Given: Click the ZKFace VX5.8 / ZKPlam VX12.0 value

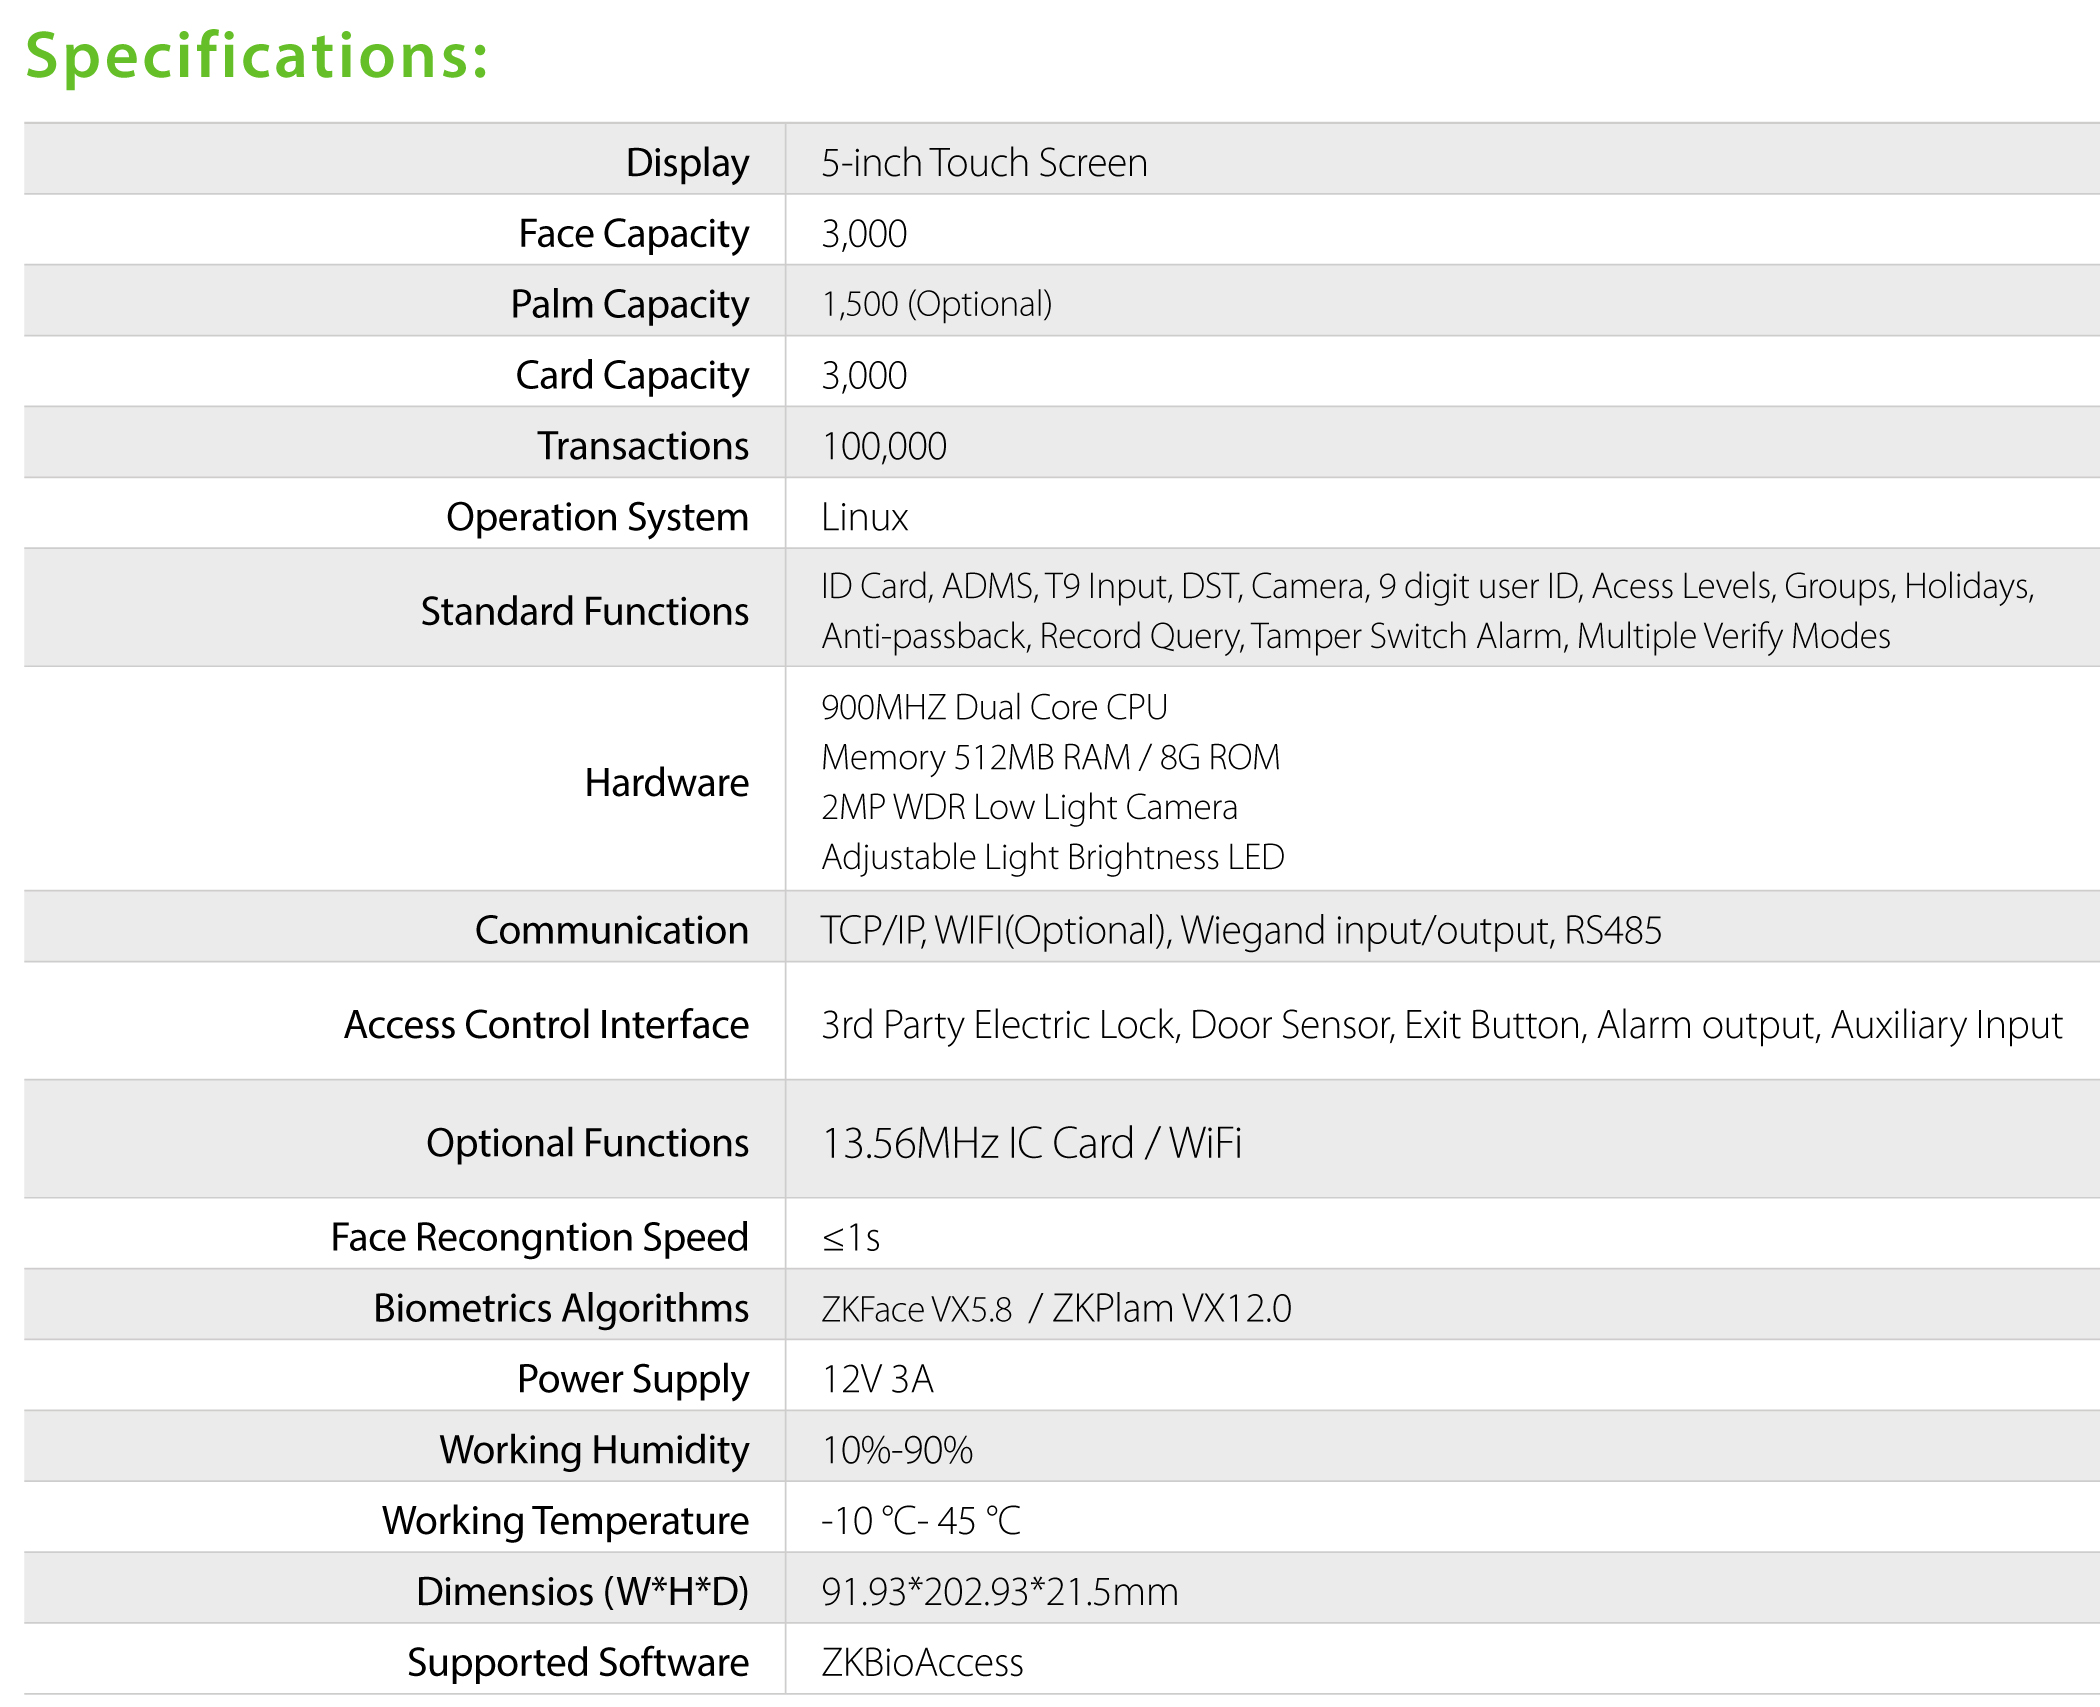Looking at the screenshot, I should pyautogui.click(x=1056, y=1308).
